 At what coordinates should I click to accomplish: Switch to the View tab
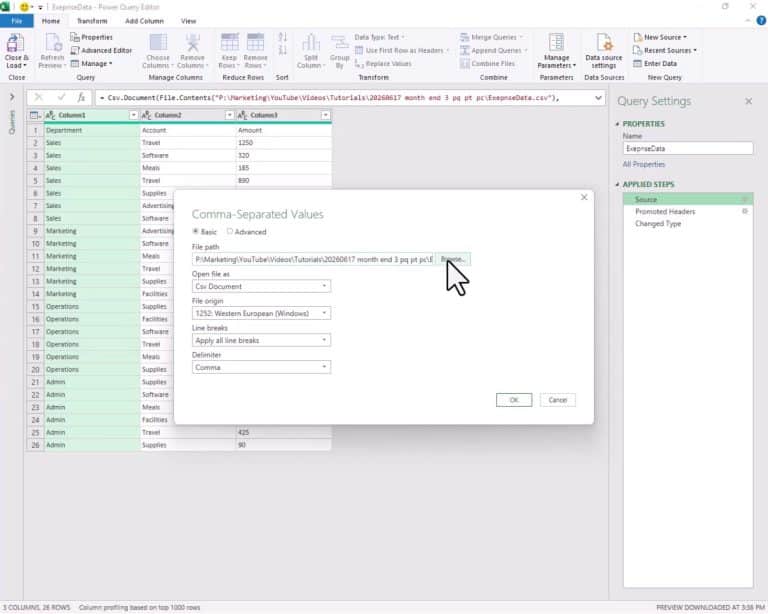pos(188,21)
